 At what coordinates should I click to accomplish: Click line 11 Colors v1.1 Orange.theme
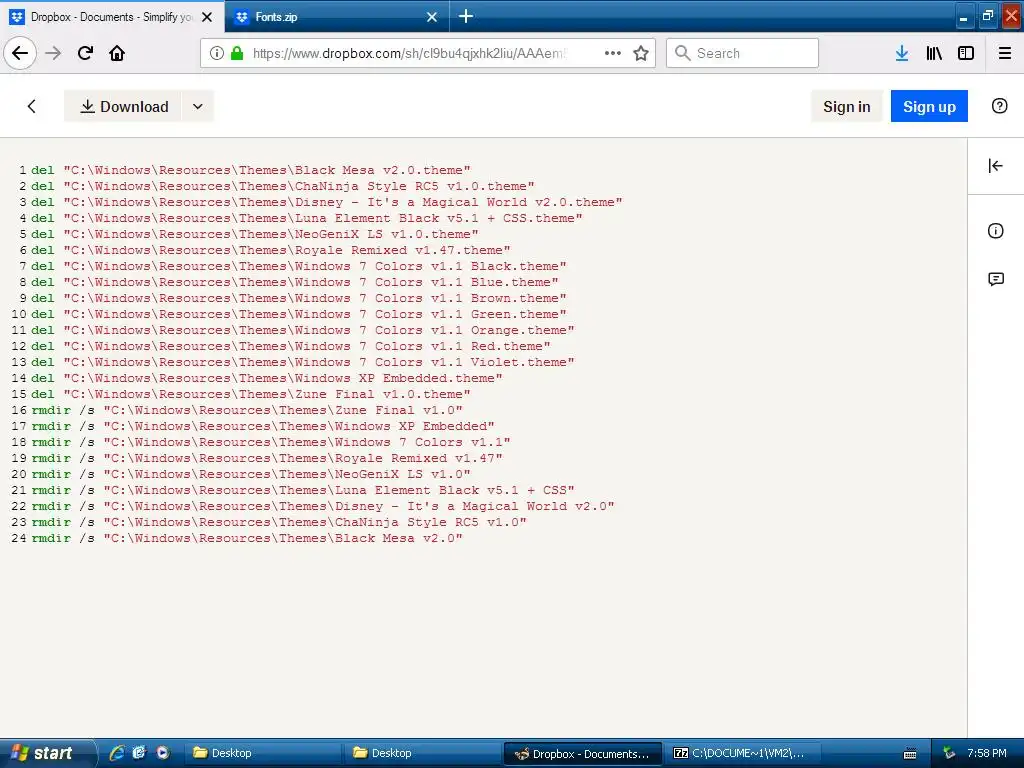tap(303, 330)
